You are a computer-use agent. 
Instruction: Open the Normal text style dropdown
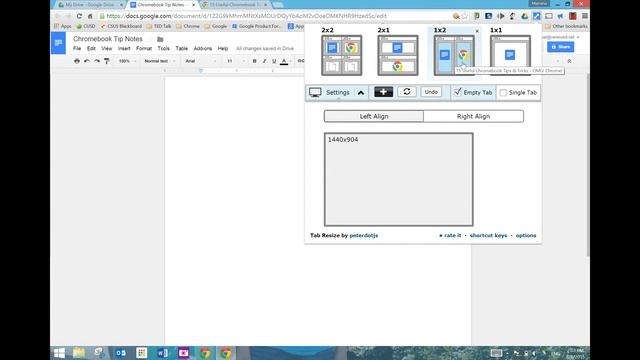click(x=160, y=61)
